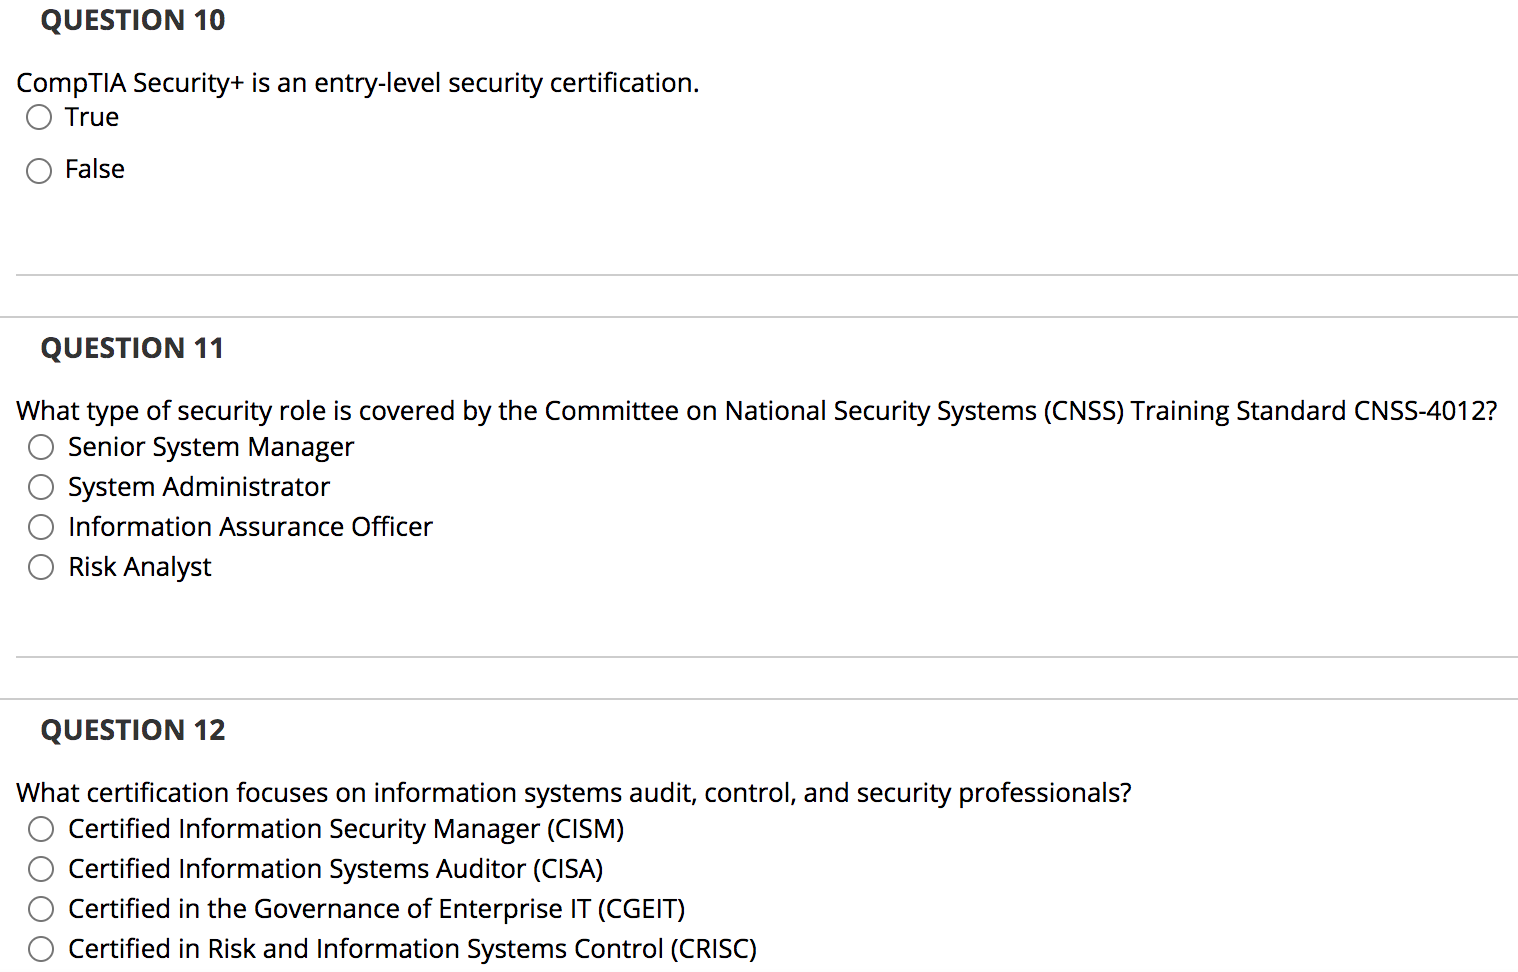Screen dimensions: 1518x972
Task: Click the QUESTION 12 heading
Action: point(133,730)
